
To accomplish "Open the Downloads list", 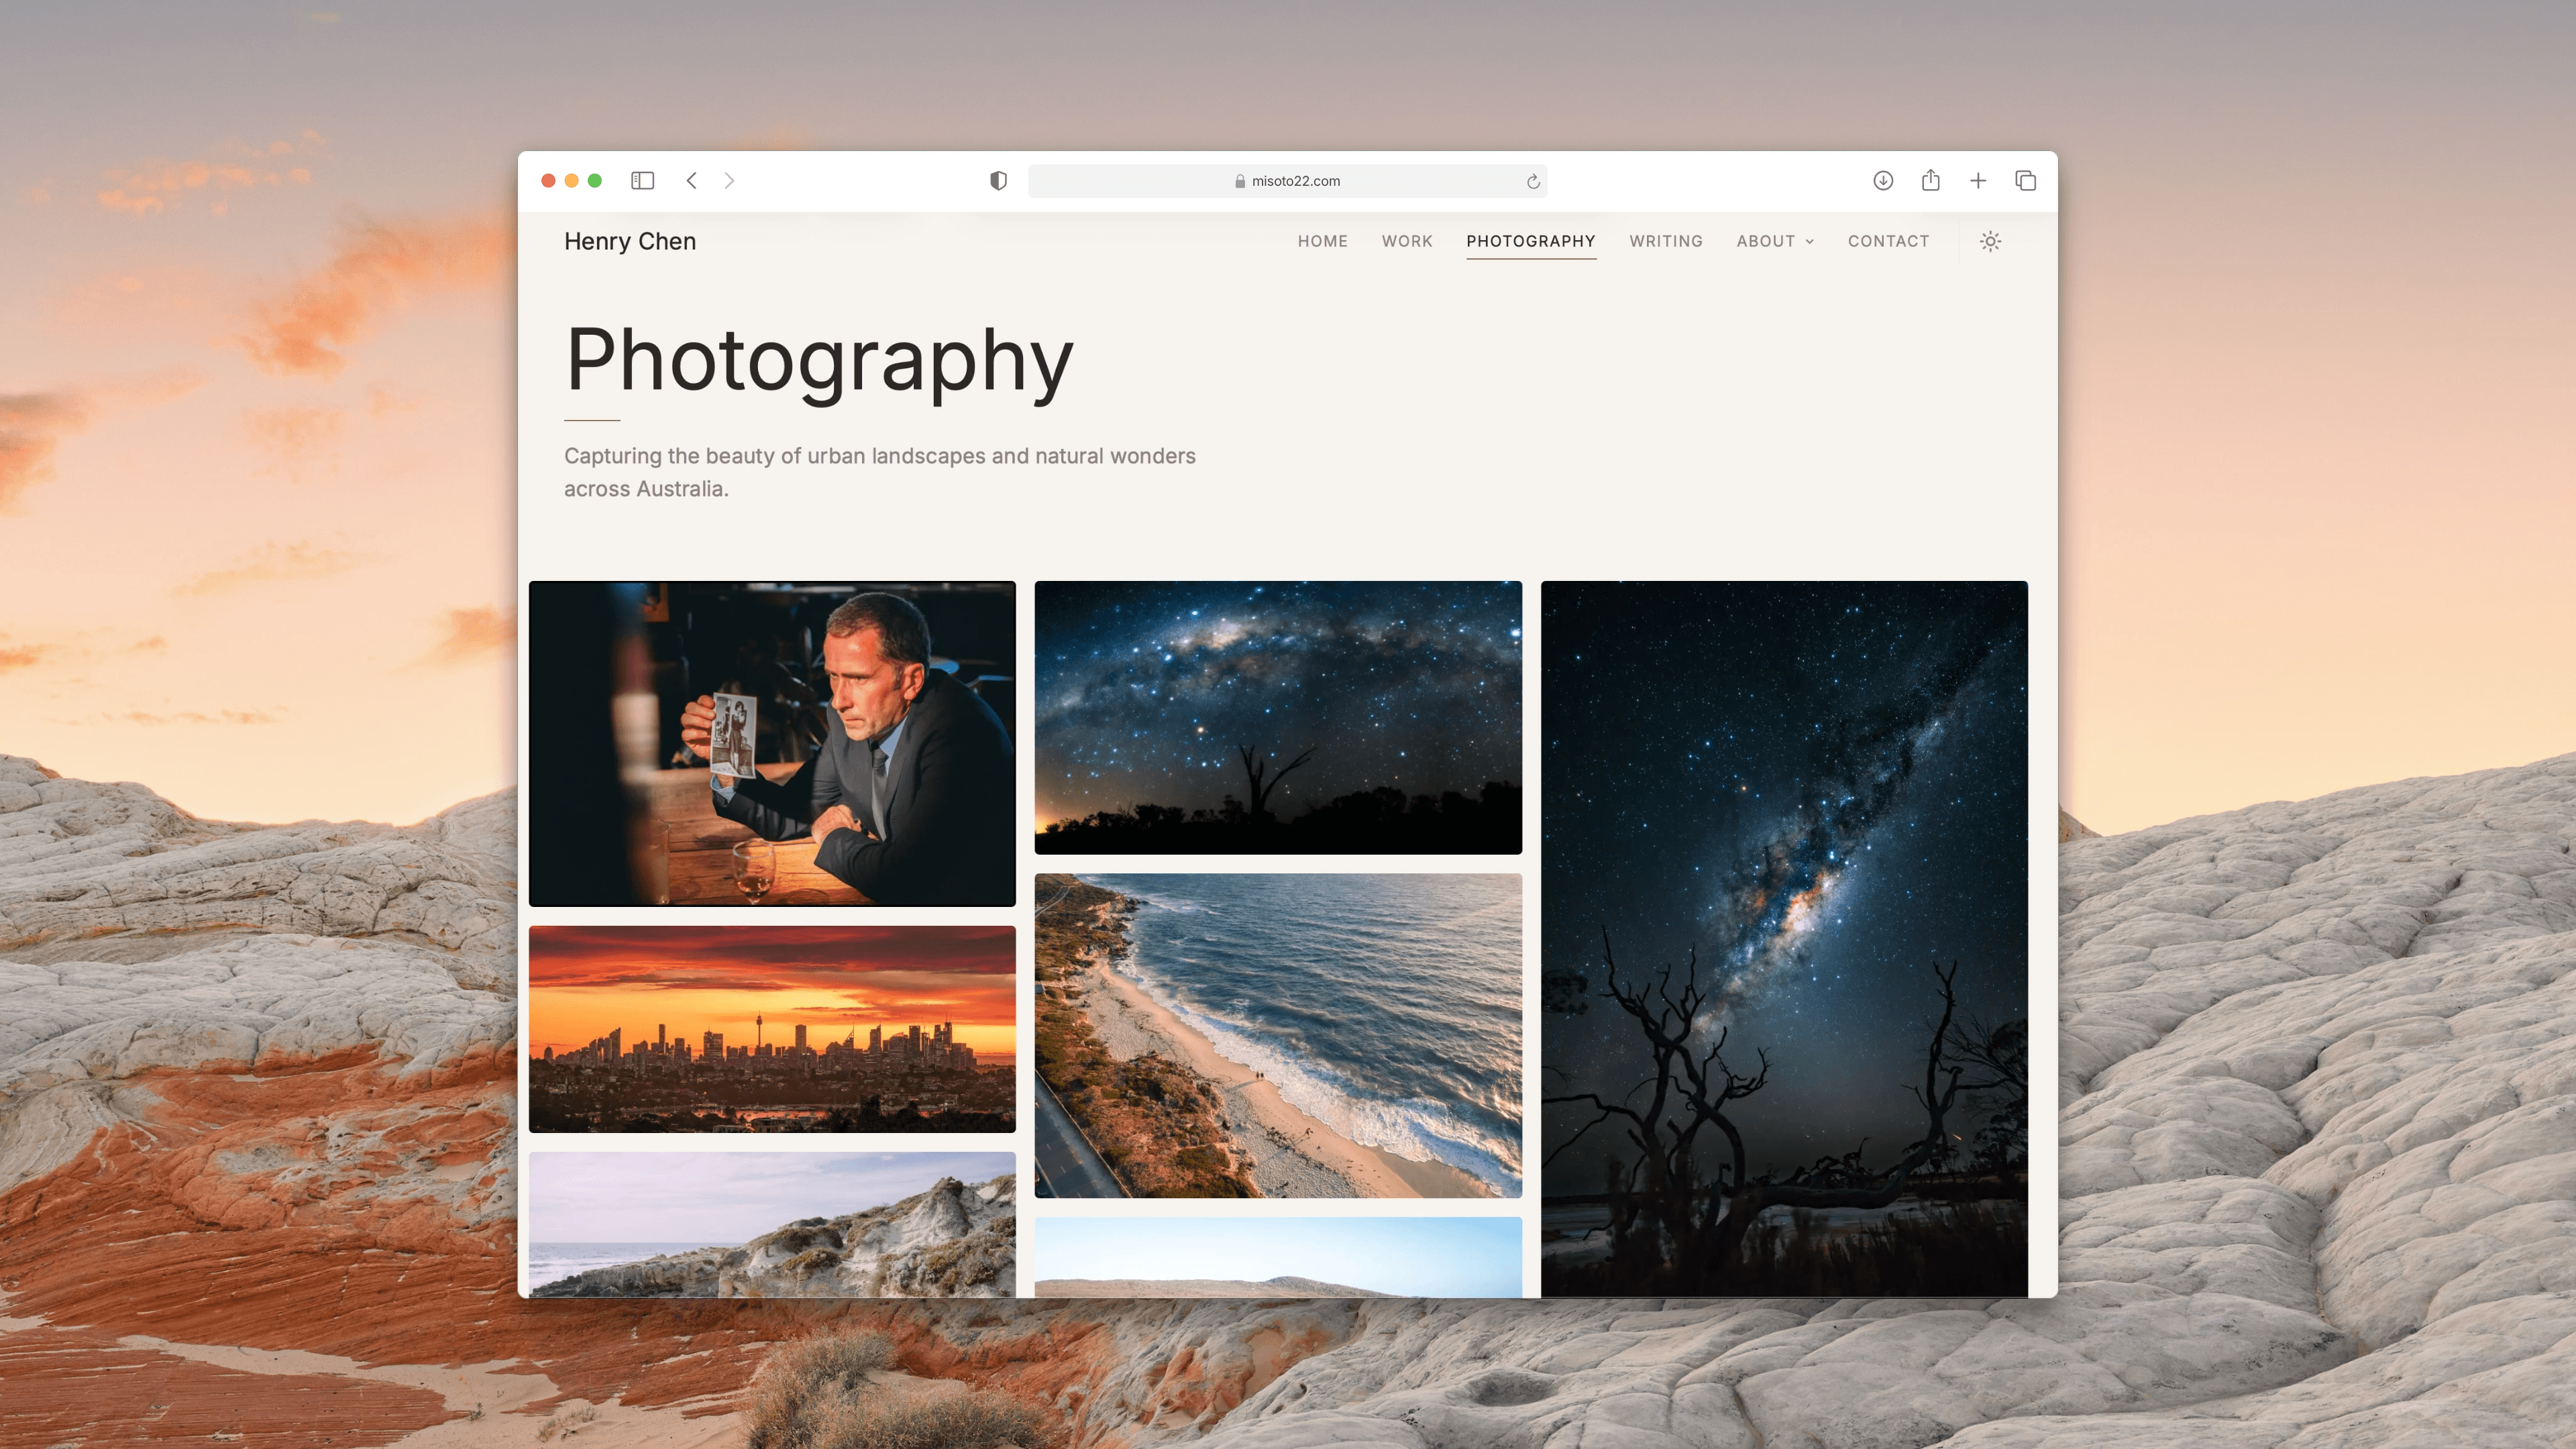I will coord(1884,181).
